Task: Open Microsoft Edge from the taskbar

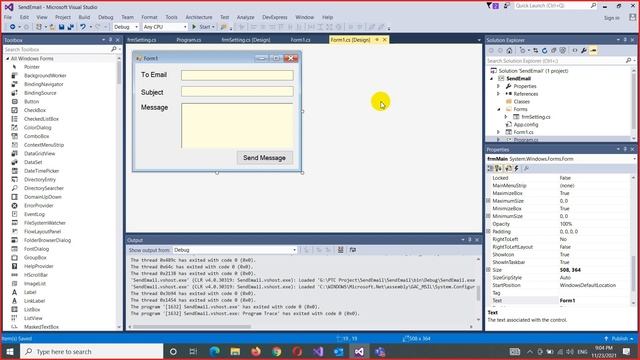Action: tap(215, 351)
